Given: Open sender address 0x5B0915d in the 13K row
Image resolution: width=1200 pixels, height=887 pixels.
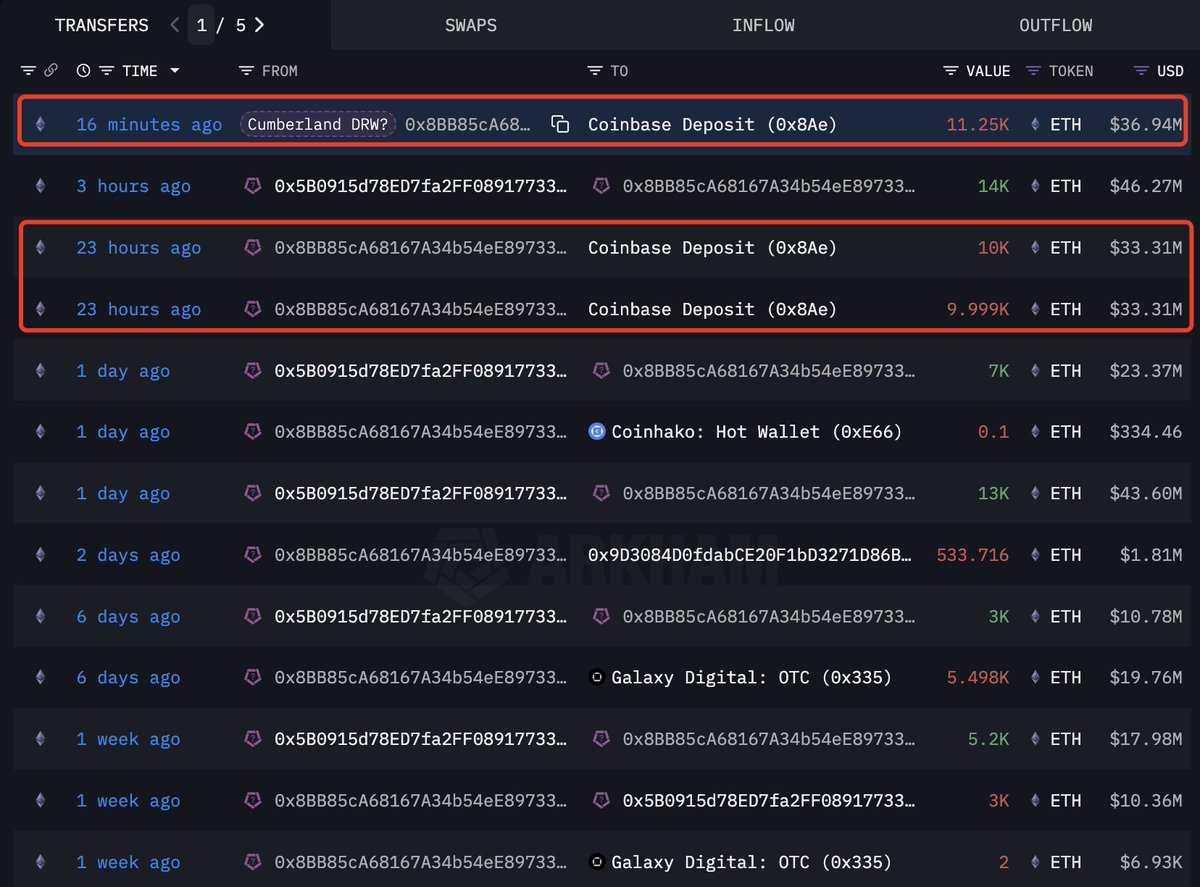Looking at the screenshot, I should (420, 494).
